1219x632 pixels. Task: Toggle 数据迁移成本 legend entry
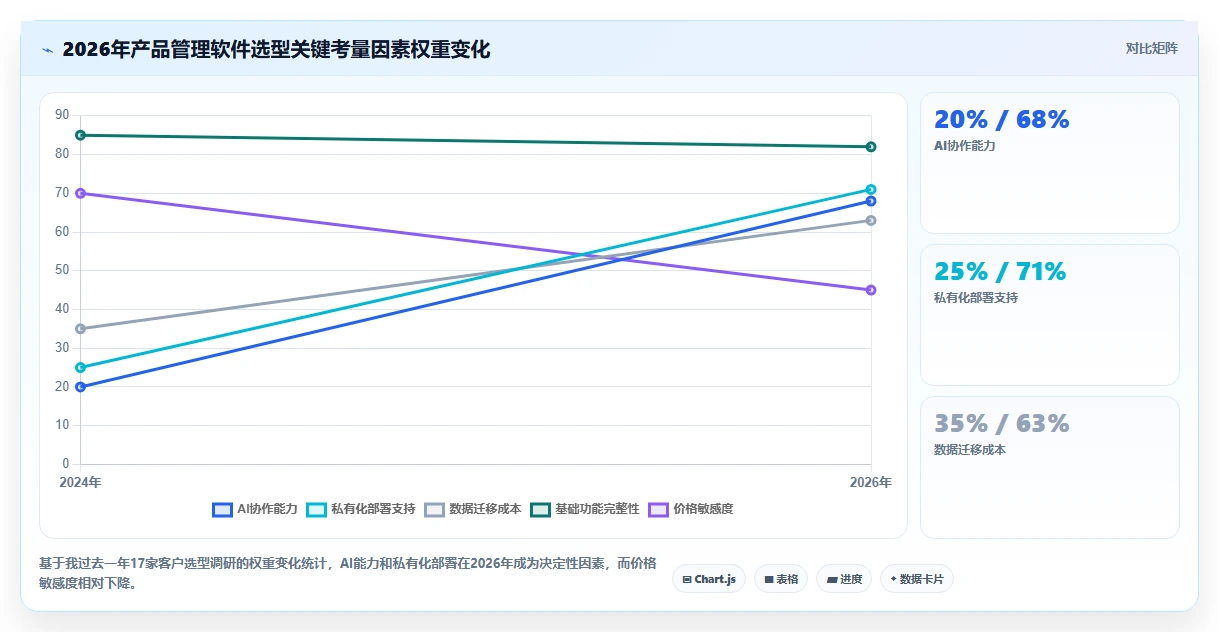[473, 509]
